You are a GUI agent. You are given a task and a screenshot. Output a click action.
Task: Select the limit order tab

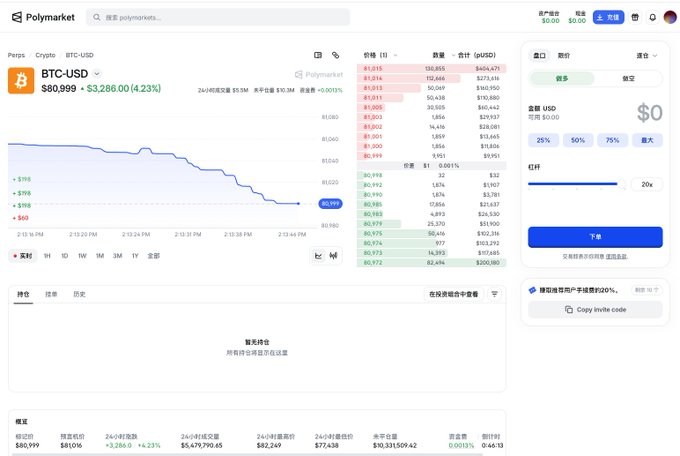coord(564,56)
